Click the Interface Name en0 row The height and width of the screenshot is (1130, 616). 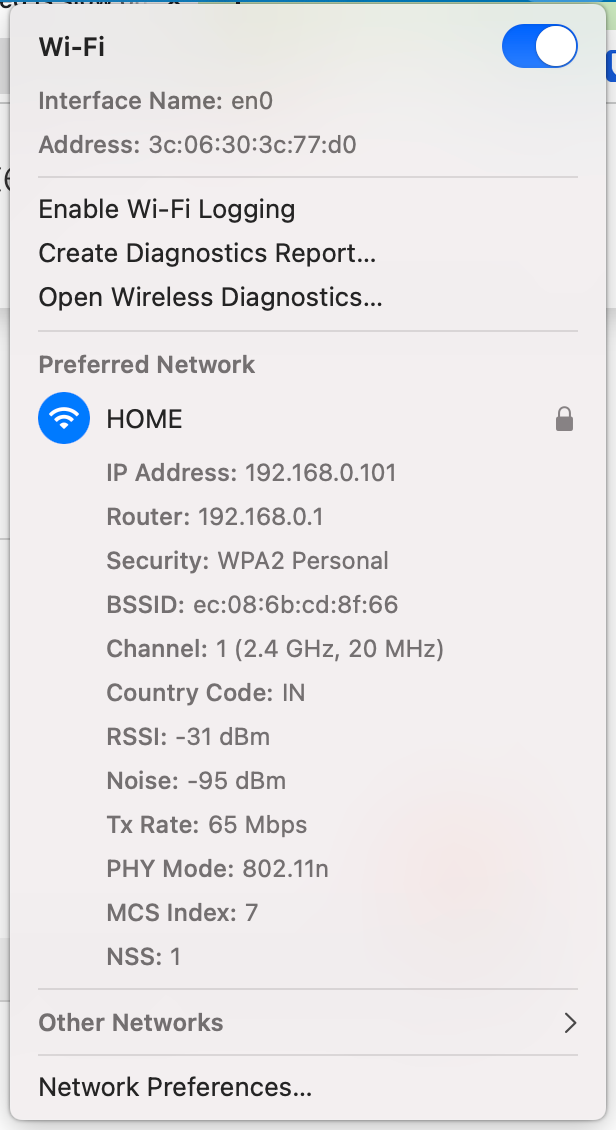point(156,101)
